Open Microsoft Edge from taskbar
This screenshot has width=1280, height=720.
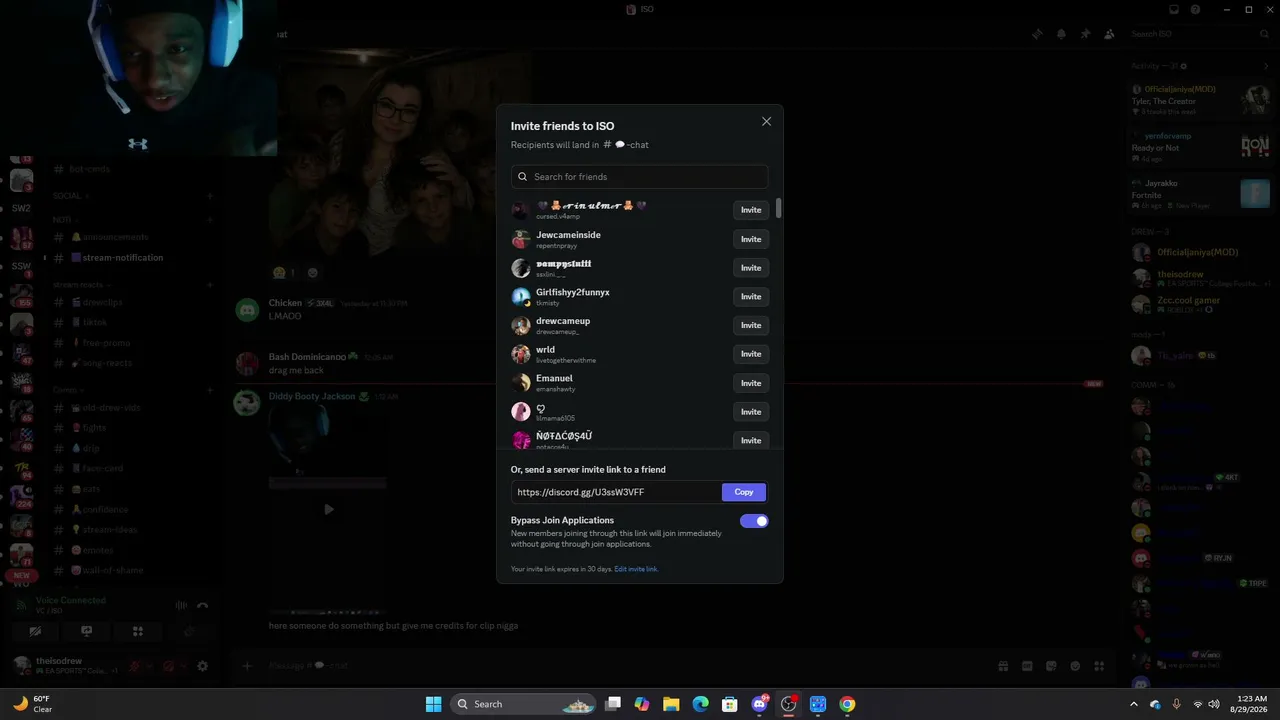pos(701,704)
